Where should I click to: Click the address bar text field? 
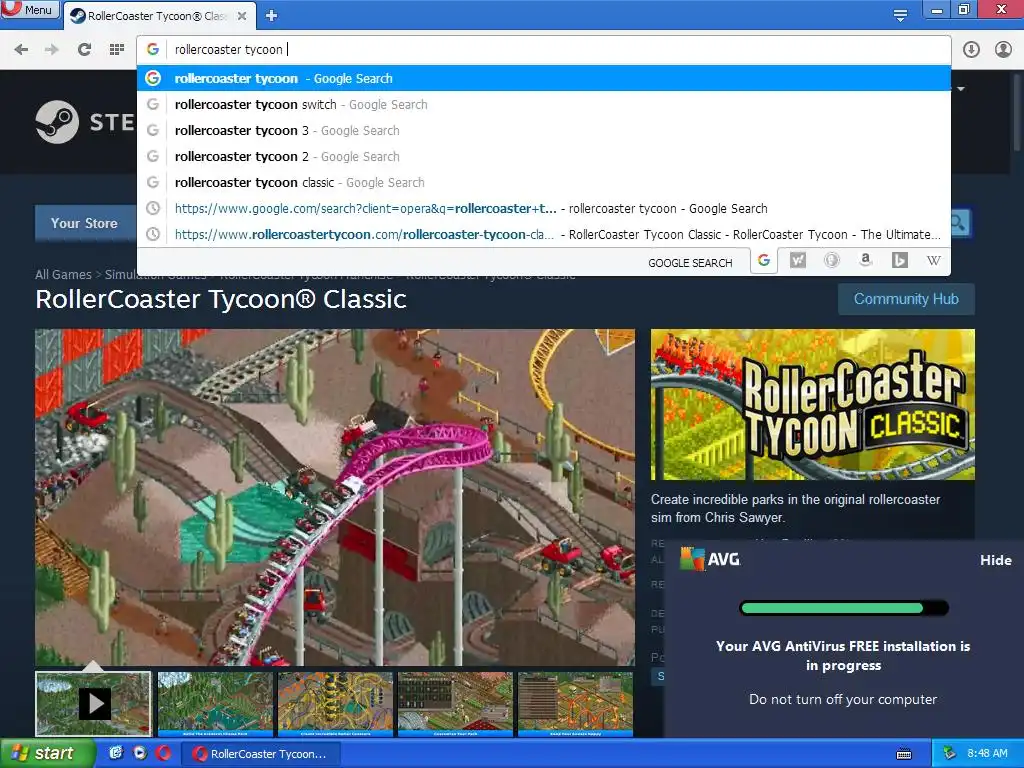tap(558, 50)
